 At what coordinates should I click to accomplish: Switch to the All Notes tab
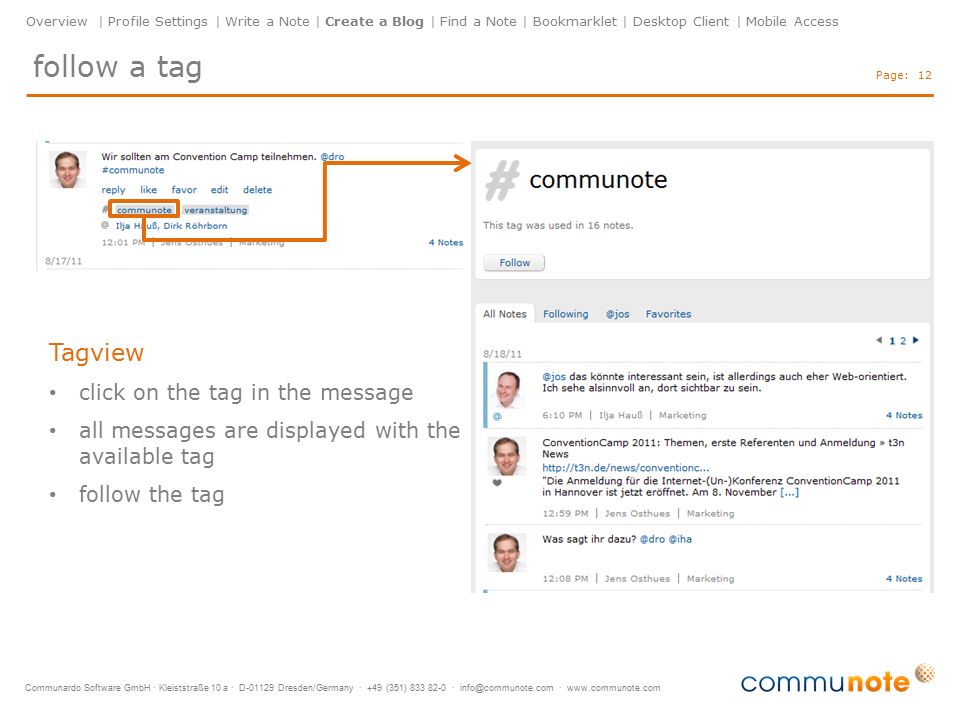coord(504,314)
